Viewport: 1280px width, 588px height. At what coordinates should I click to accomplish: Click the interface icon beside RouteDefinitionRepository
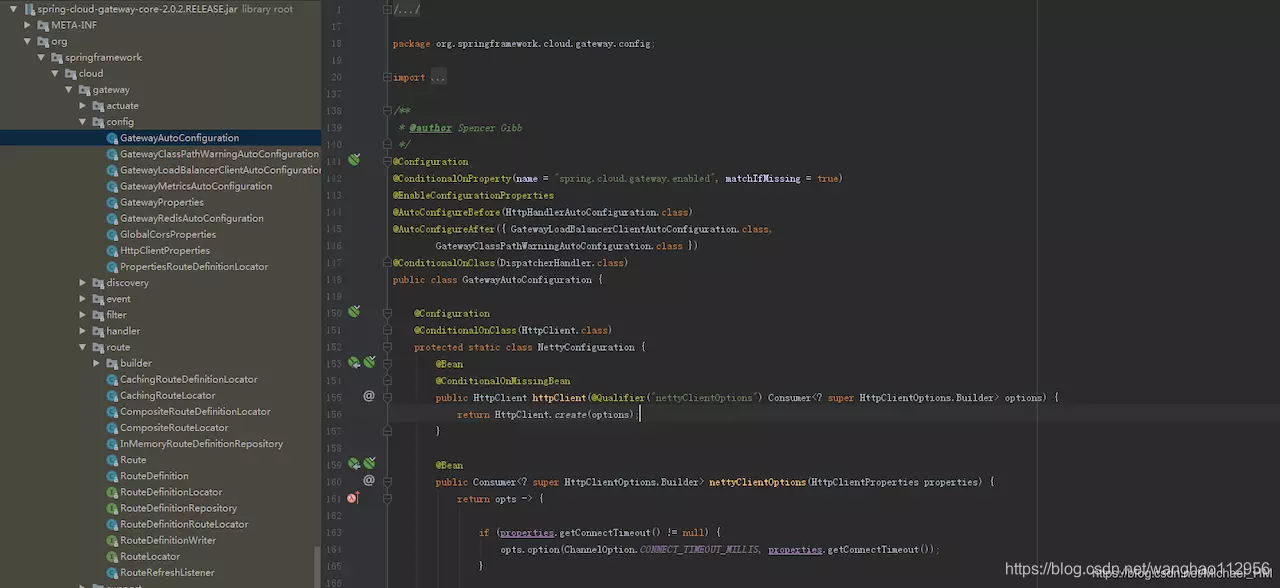click(112, 508)
